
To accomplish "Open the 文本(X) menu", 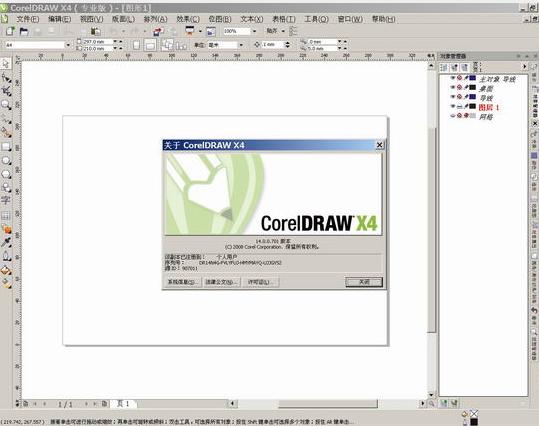I will 252,19.
